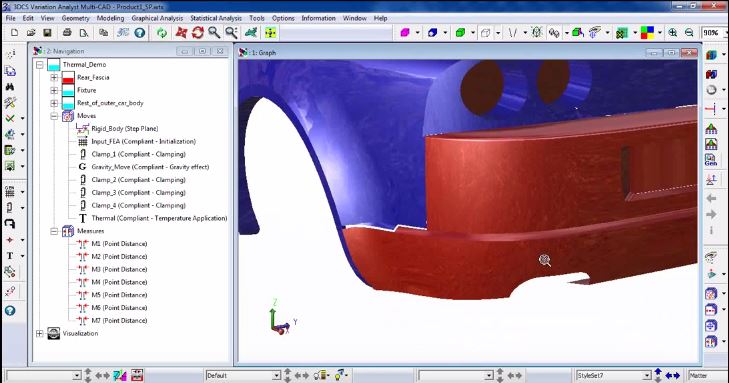Select Clamp_1 (Compliant - Clamping)
The width and height of the screenshot is (729, 383).
point(139,154)
